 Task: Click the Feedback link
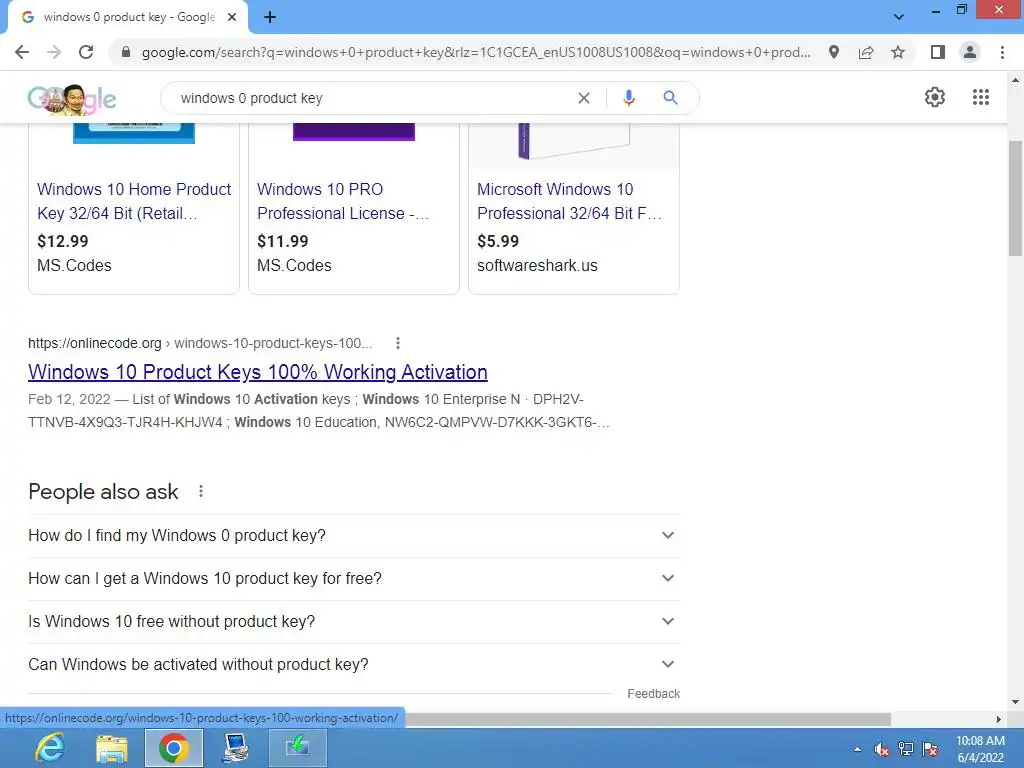654,694
